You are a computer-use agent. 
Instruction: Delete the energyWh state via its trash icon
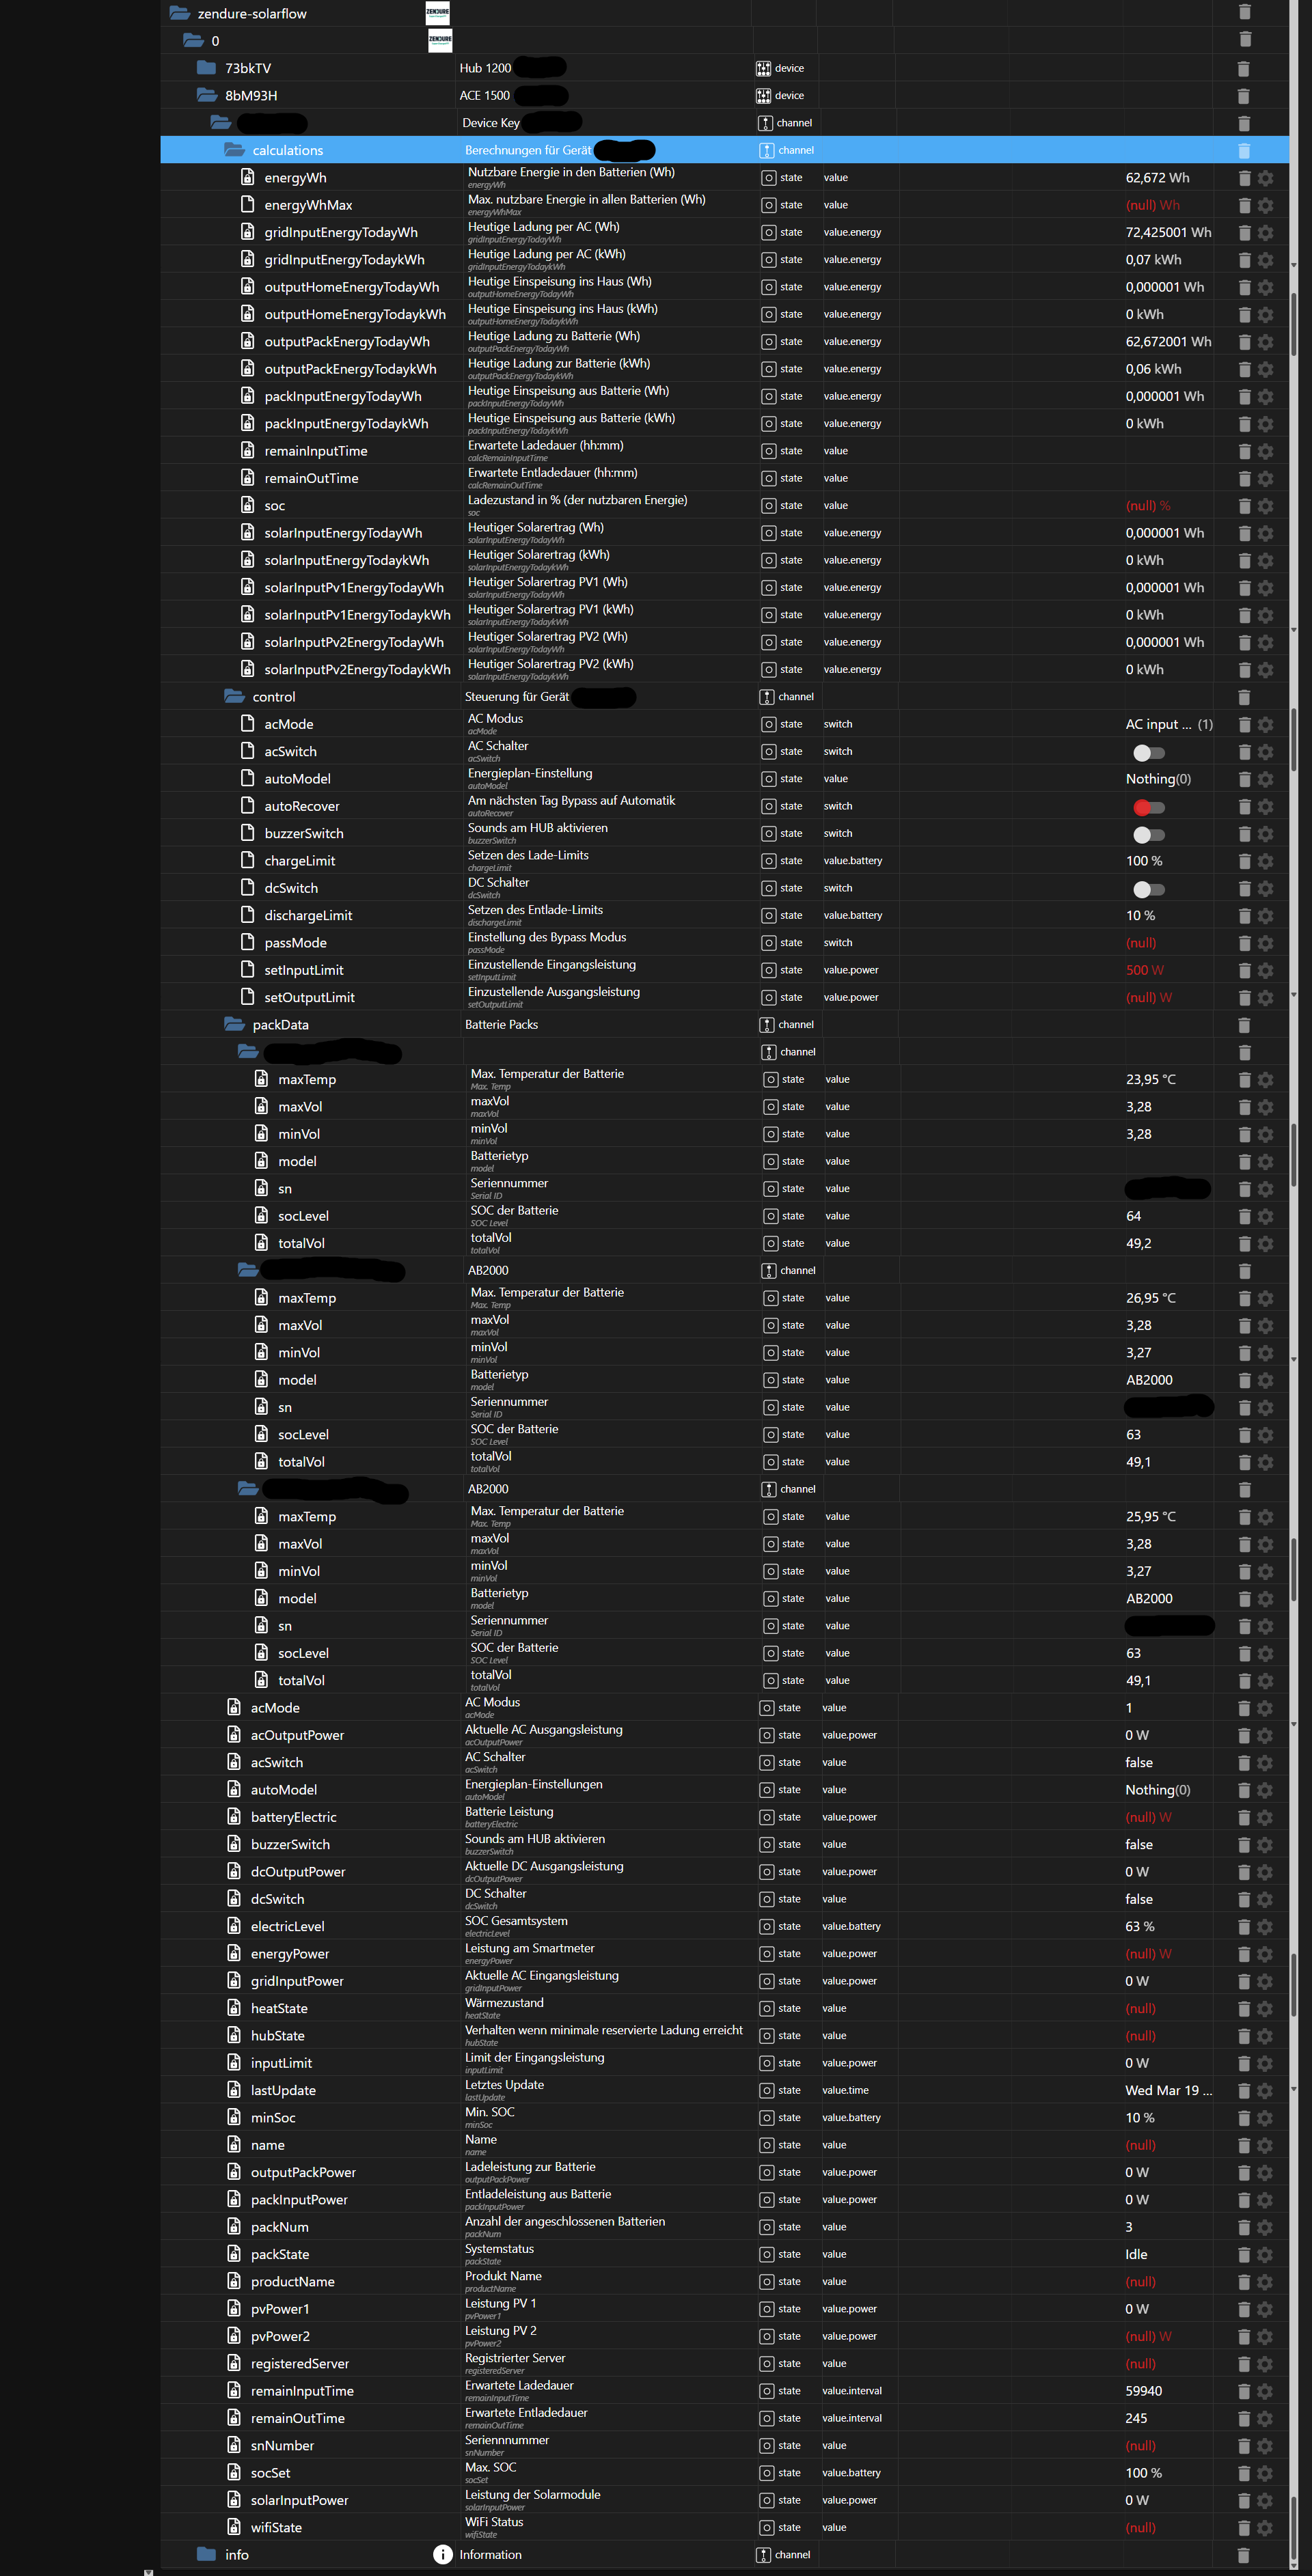(x=1244, y=178)
